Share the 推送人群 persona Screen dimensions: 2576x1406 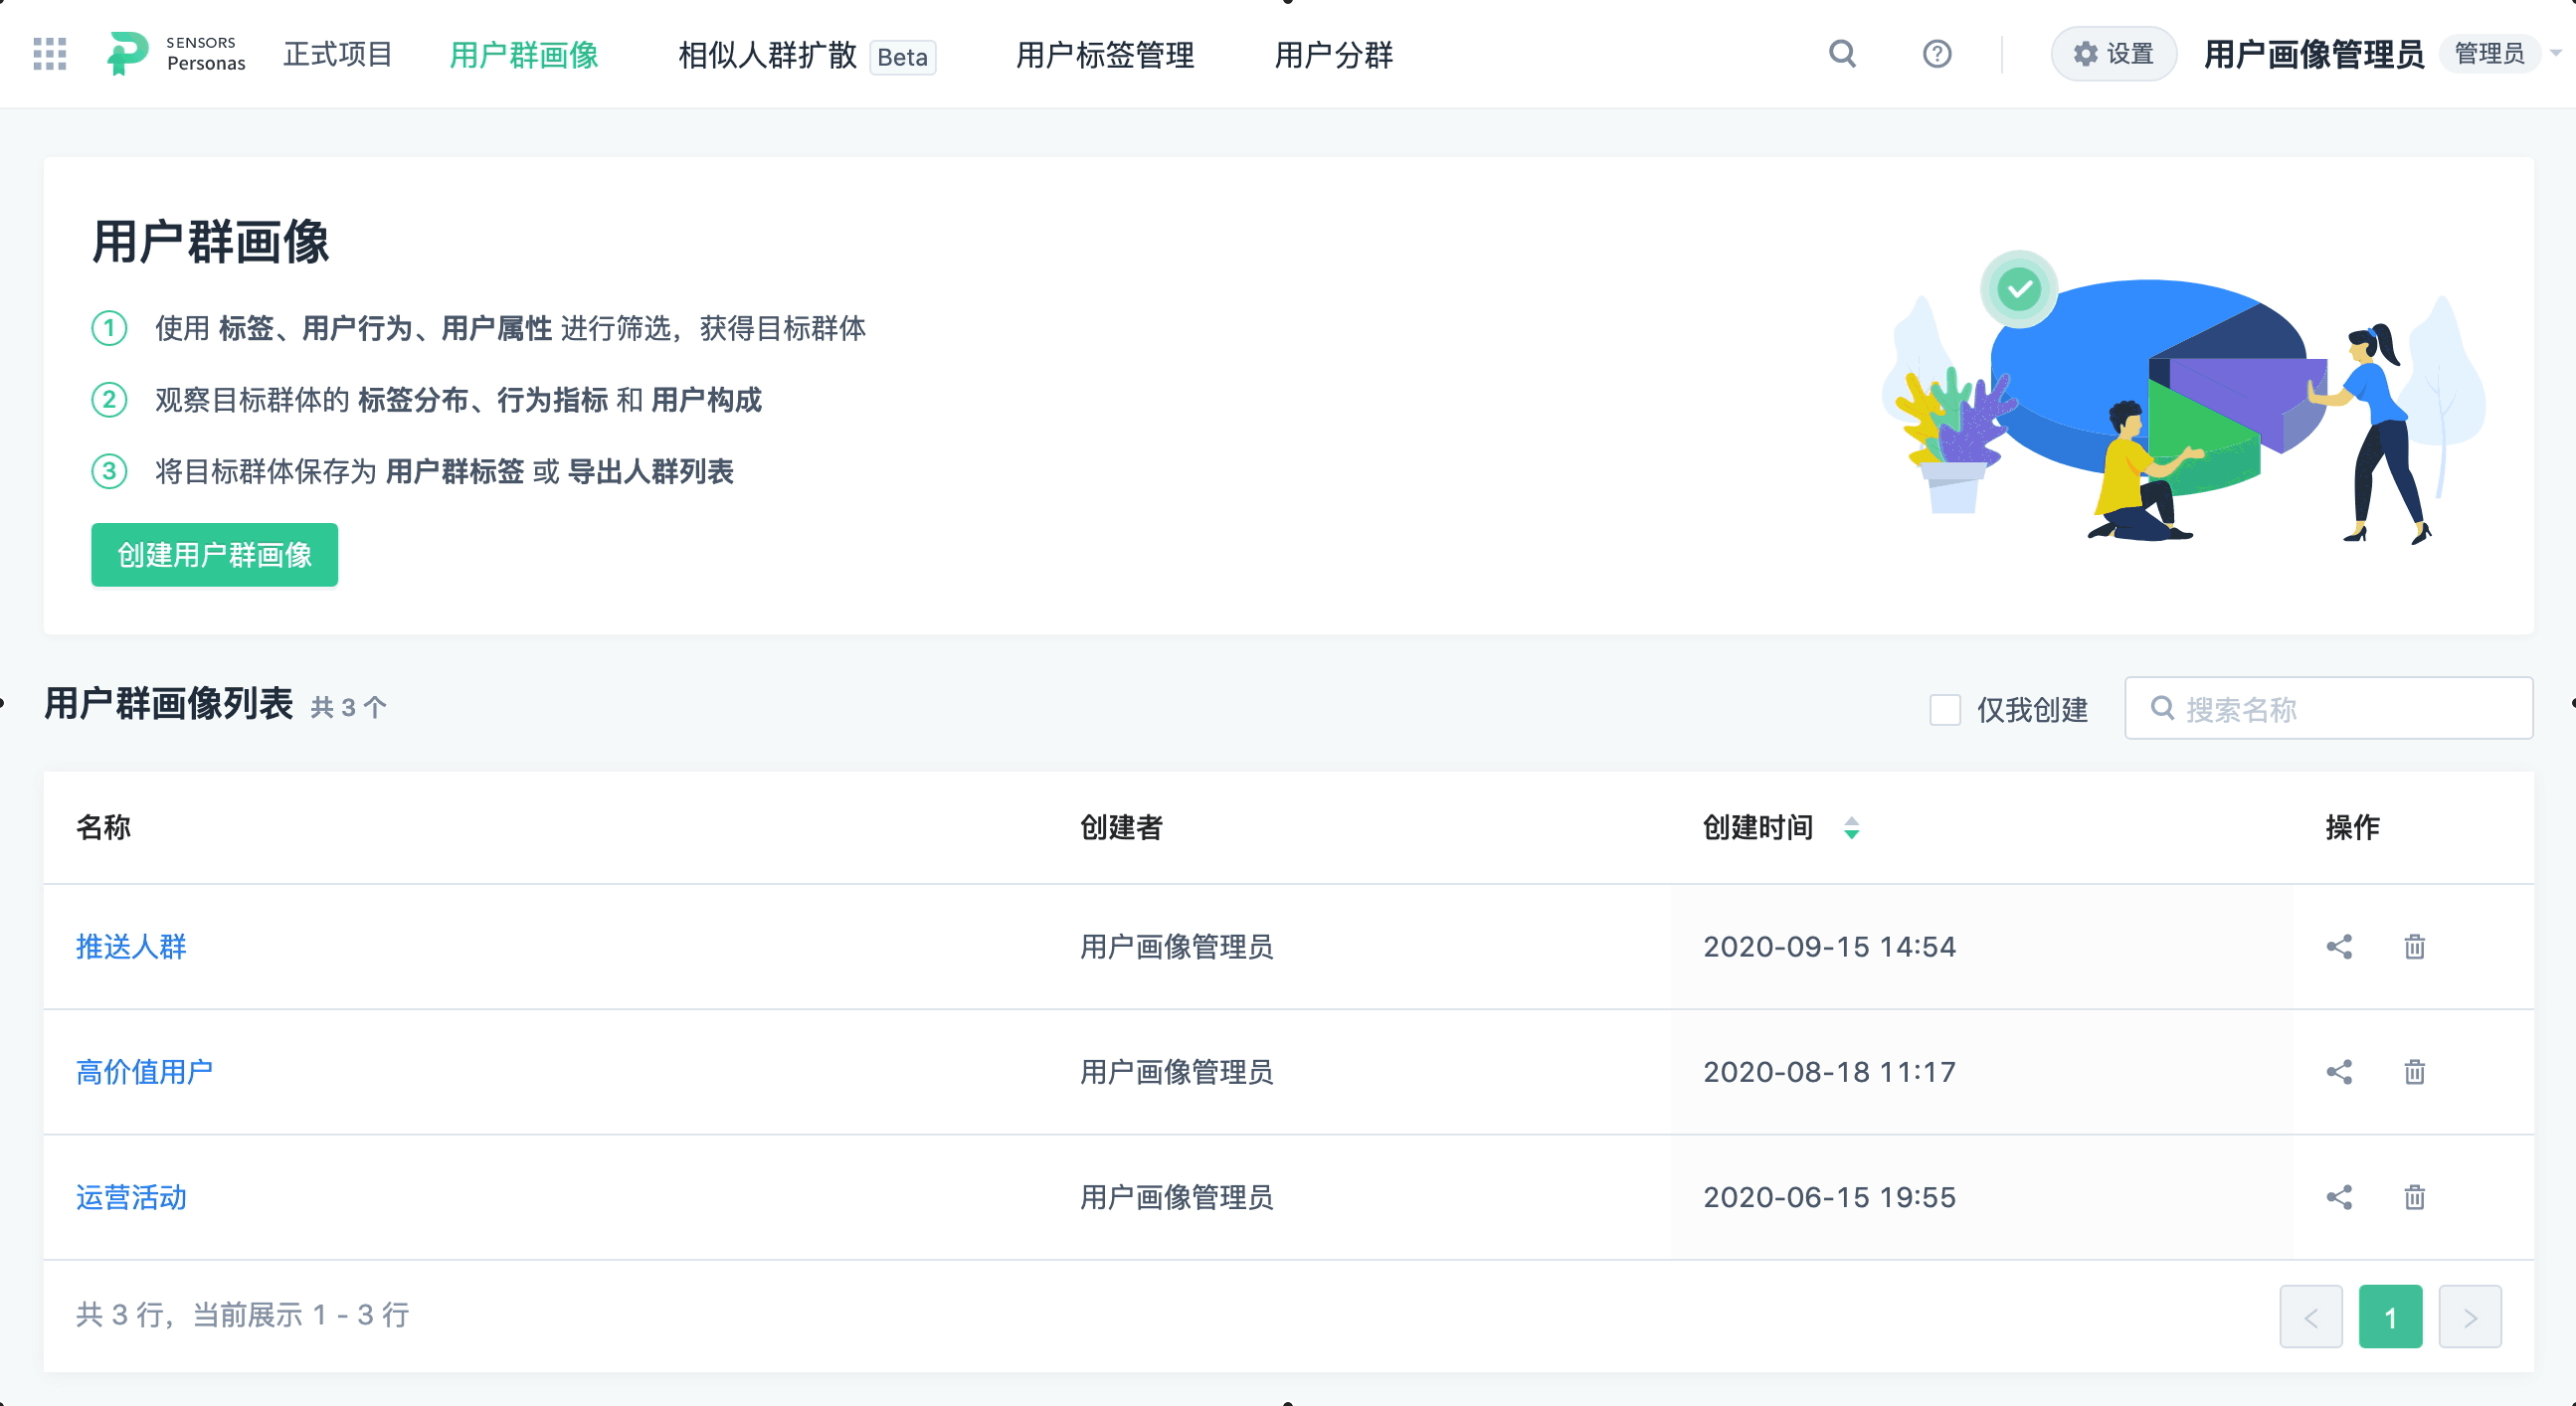2338,947
